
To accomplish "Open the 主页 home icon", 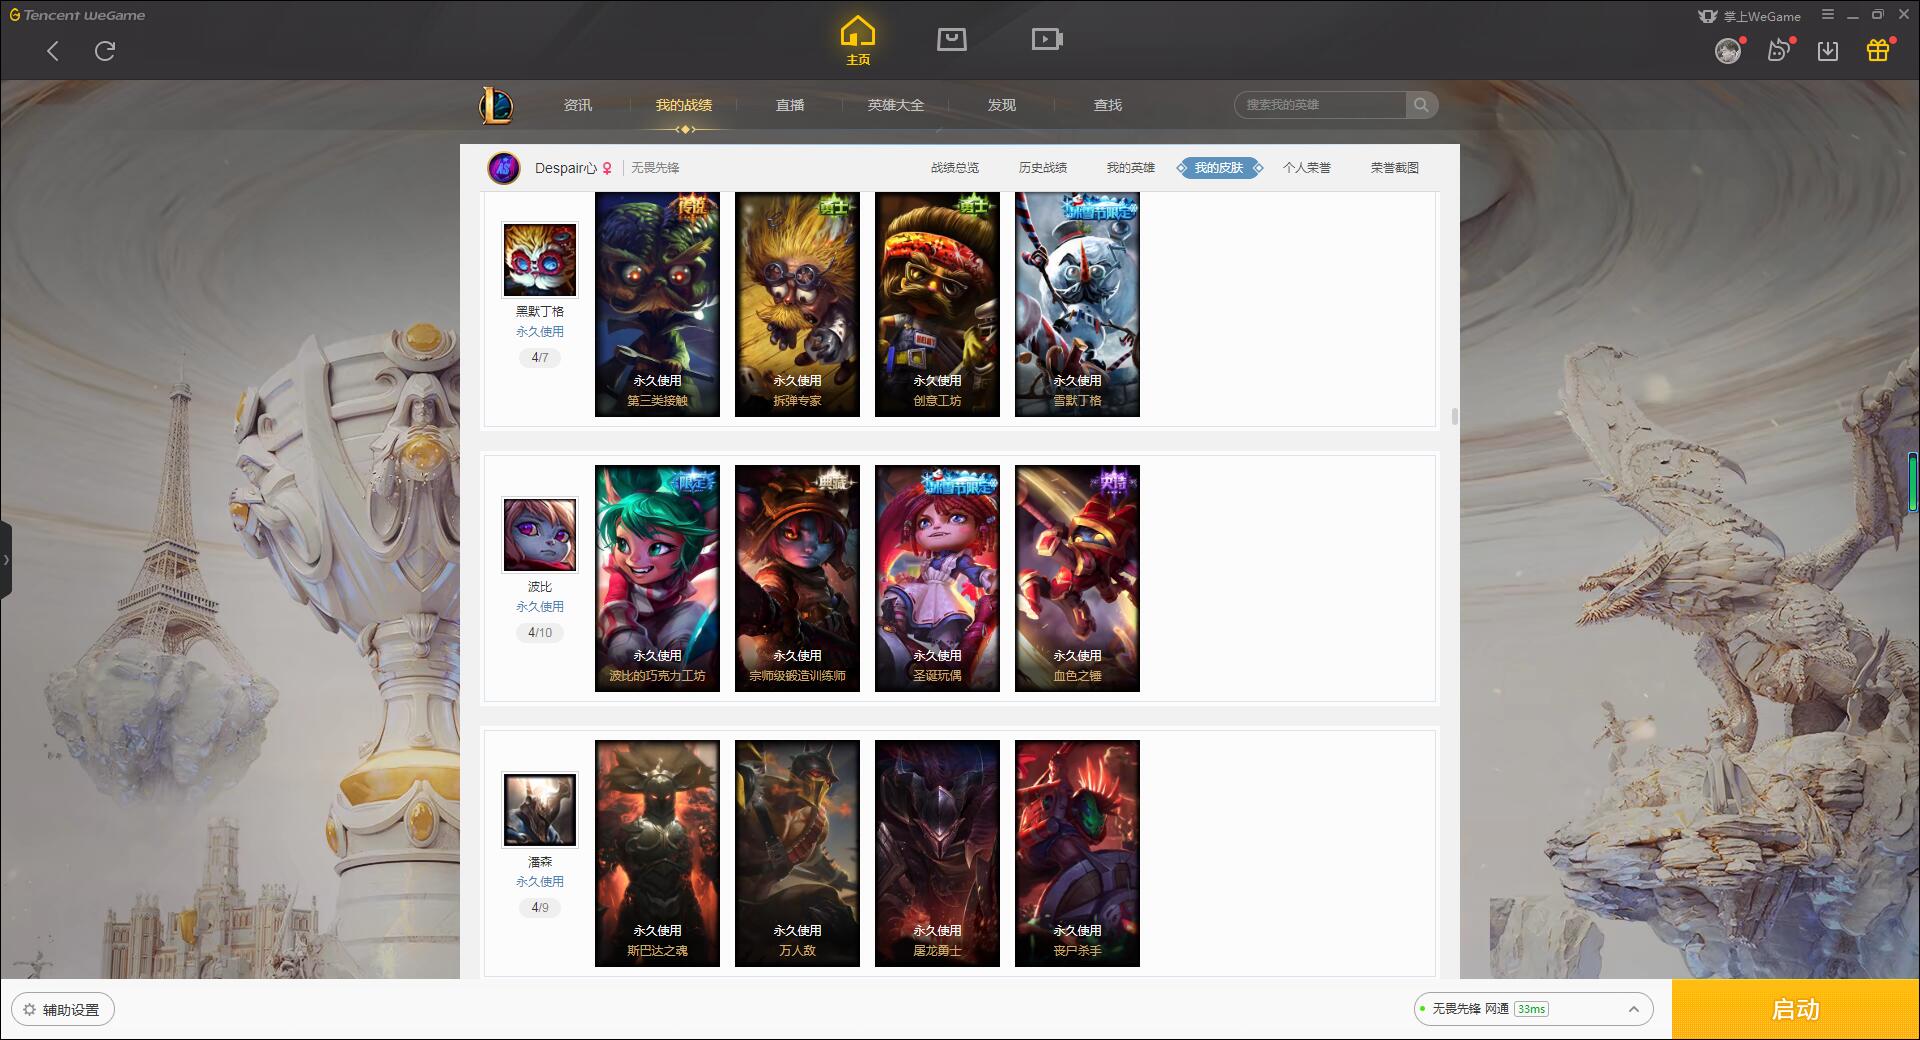I will point(858,41).
